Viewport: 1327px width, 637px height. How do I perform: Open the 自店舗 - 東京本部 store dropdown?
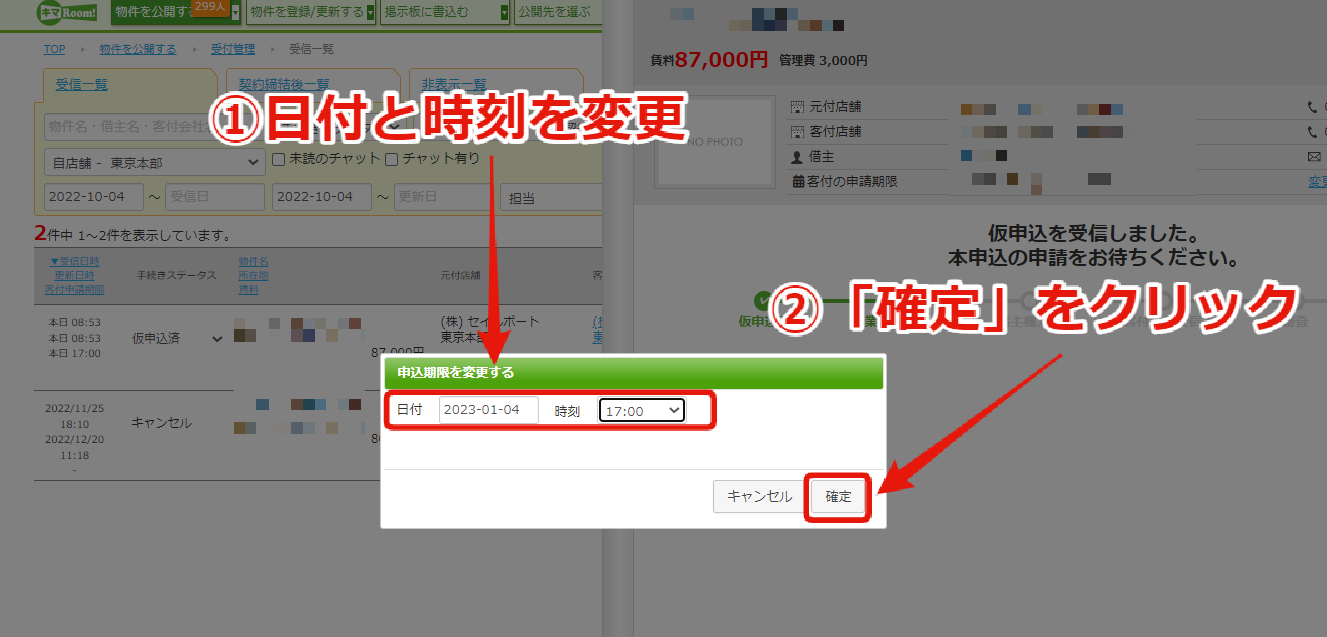coord(155,162)
